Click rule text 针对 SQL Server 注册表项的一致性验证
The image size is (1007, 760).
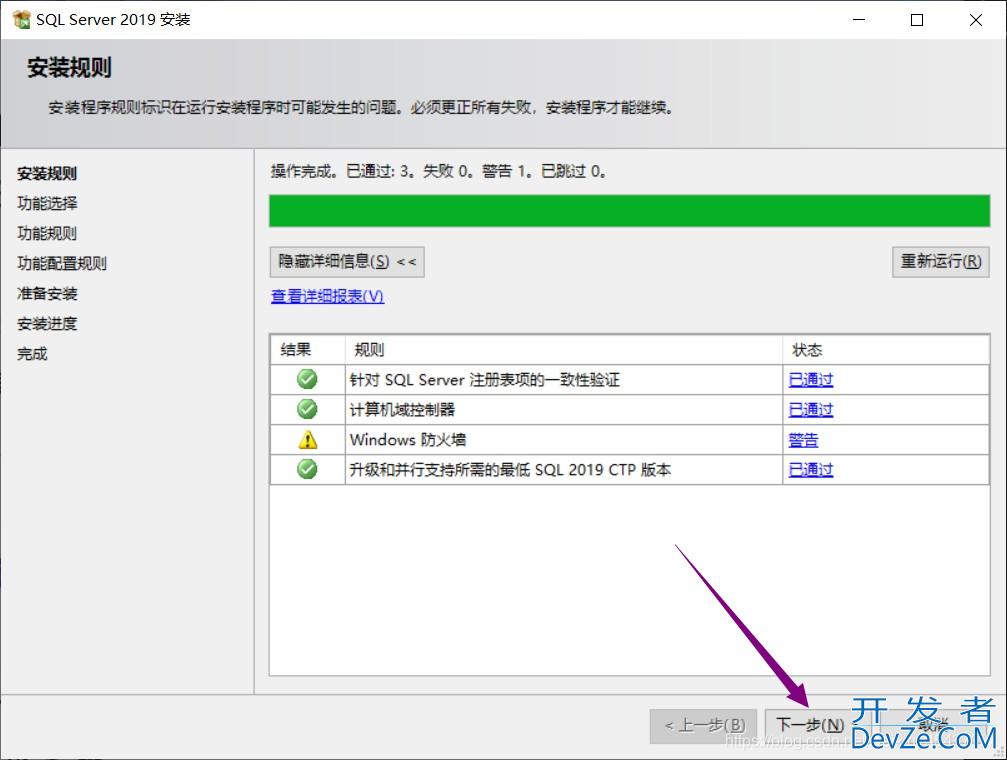484,380
